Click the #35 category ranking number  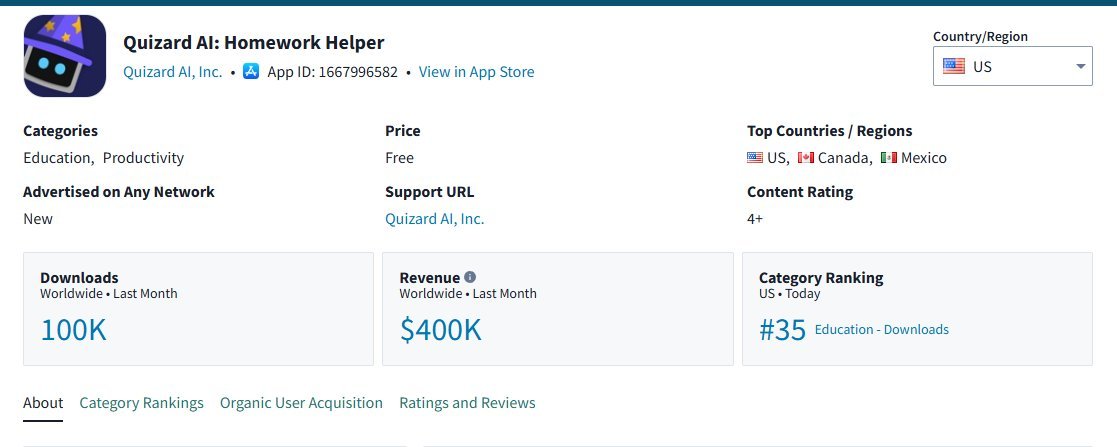(782, 330)
